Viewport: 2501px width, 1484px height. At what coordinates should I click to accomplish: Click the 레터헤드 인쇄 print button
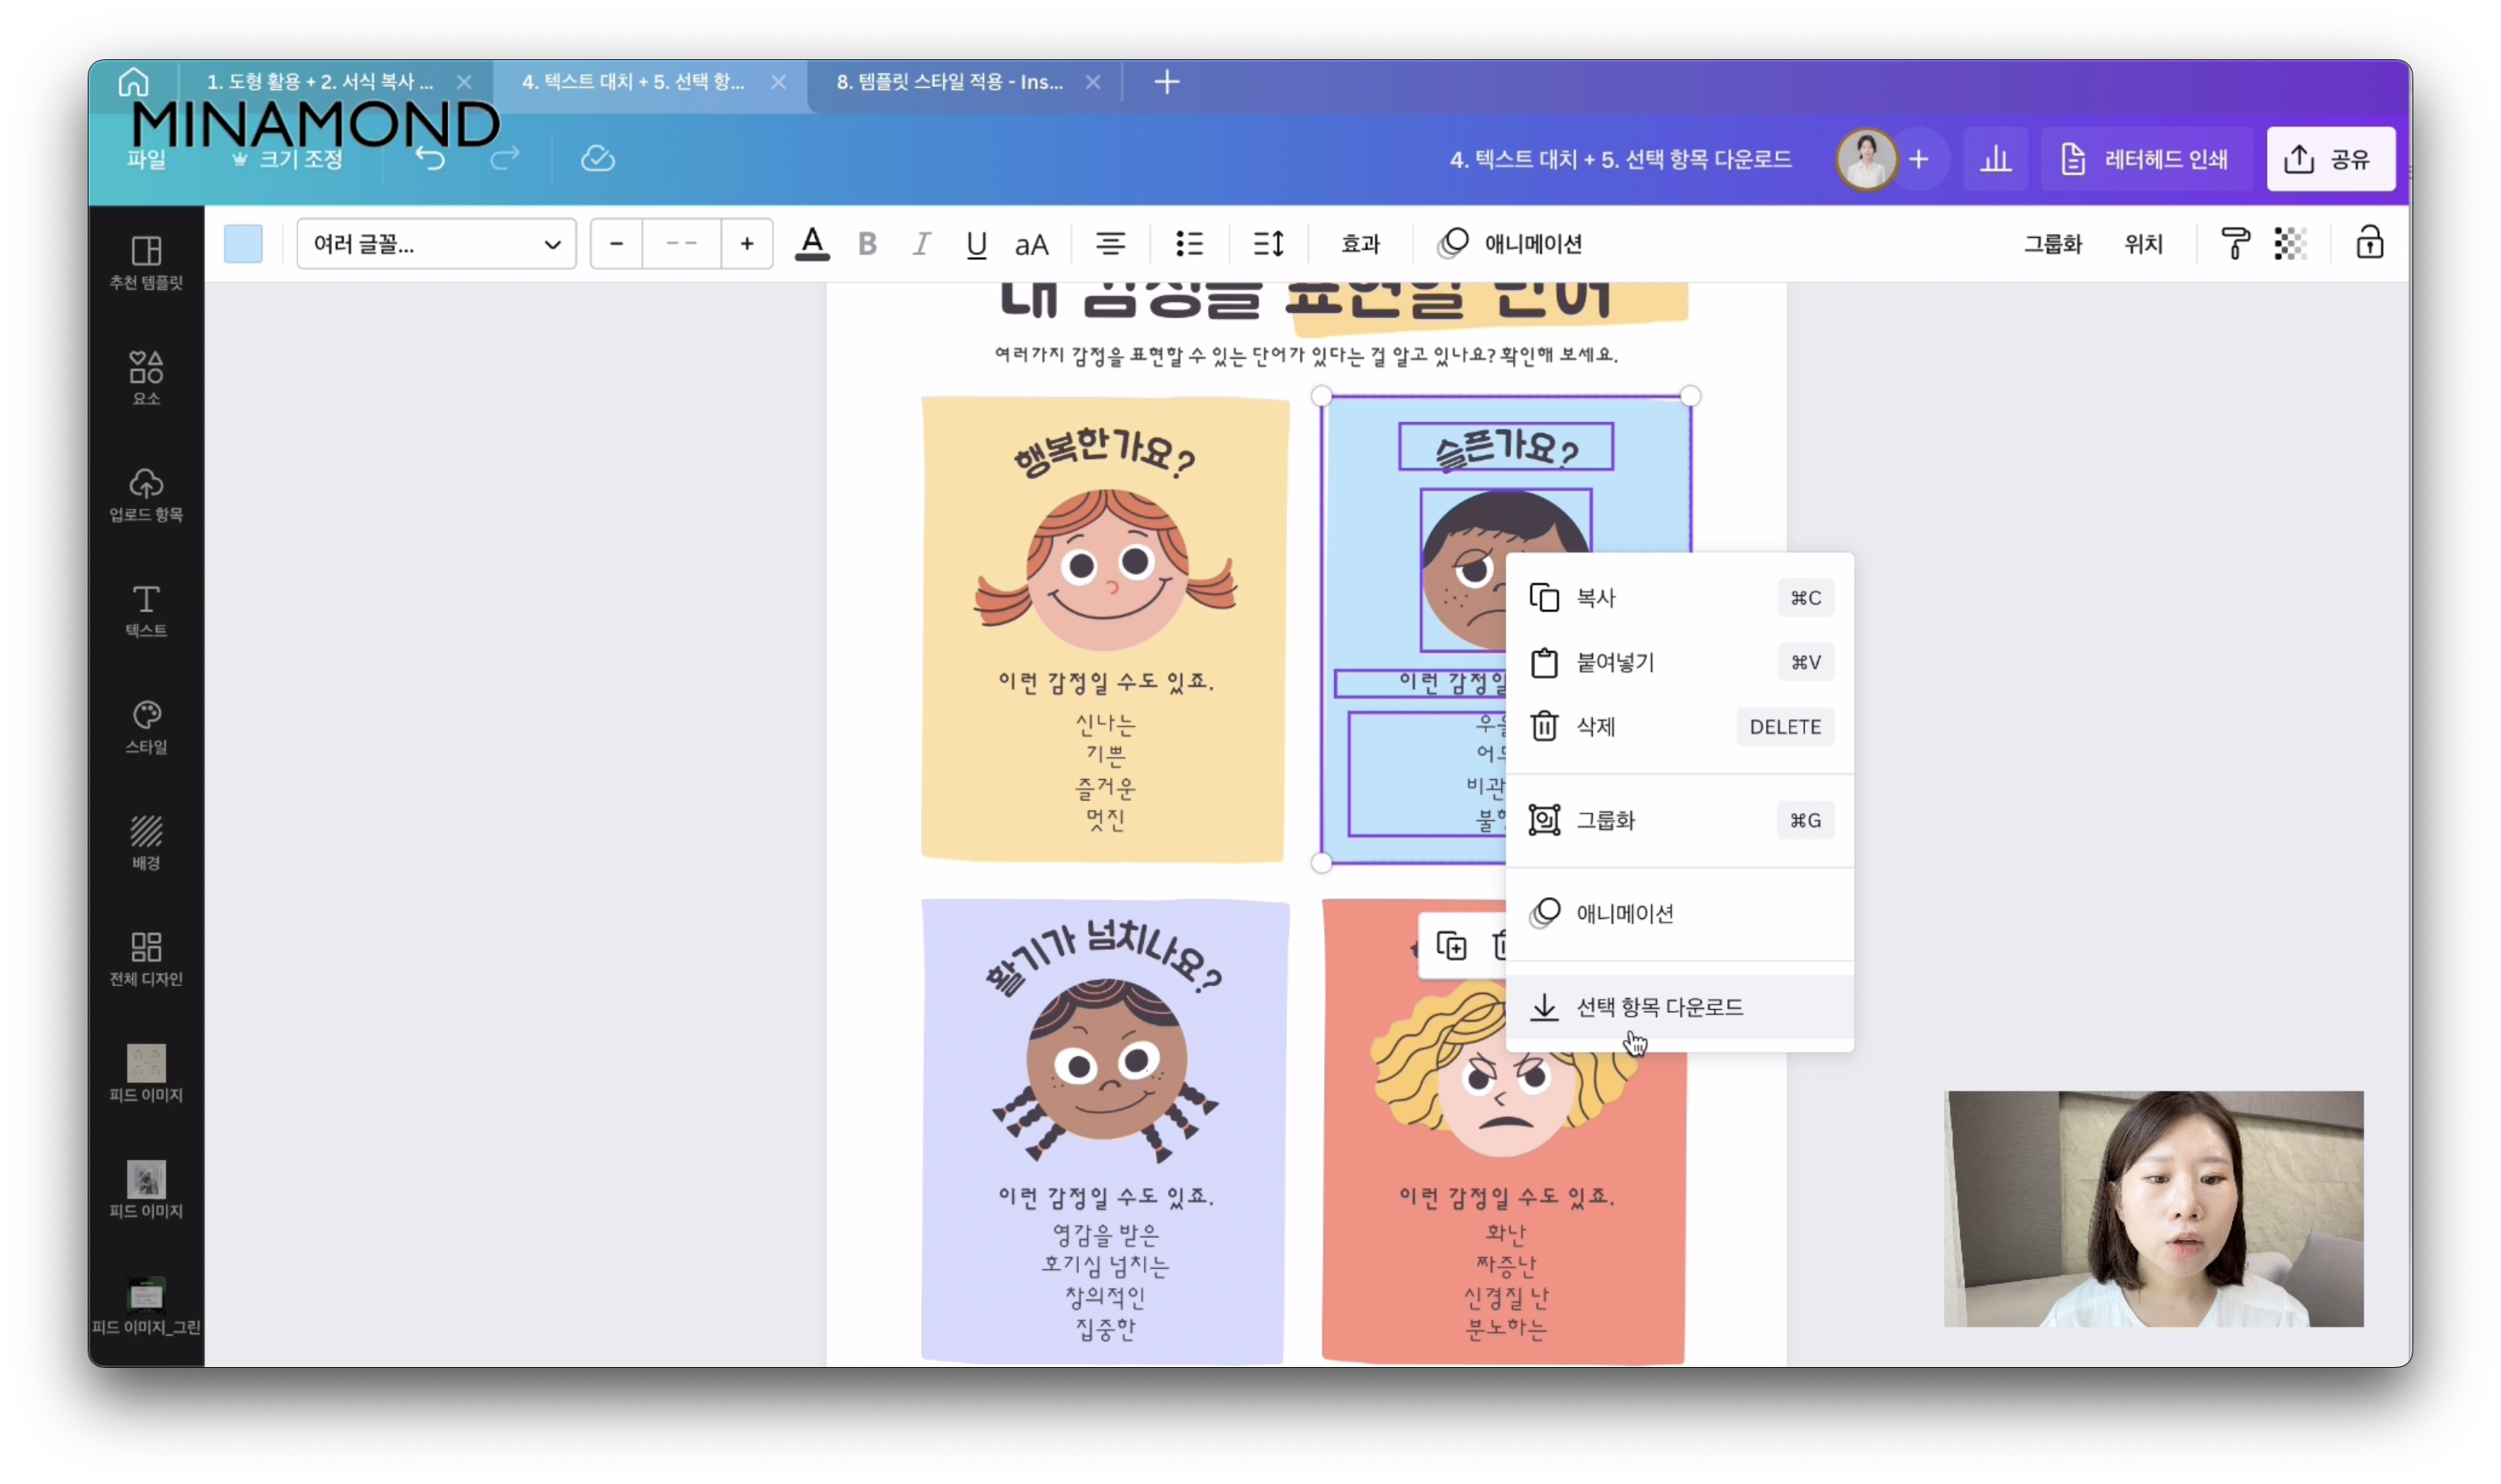click(2146, 159)
